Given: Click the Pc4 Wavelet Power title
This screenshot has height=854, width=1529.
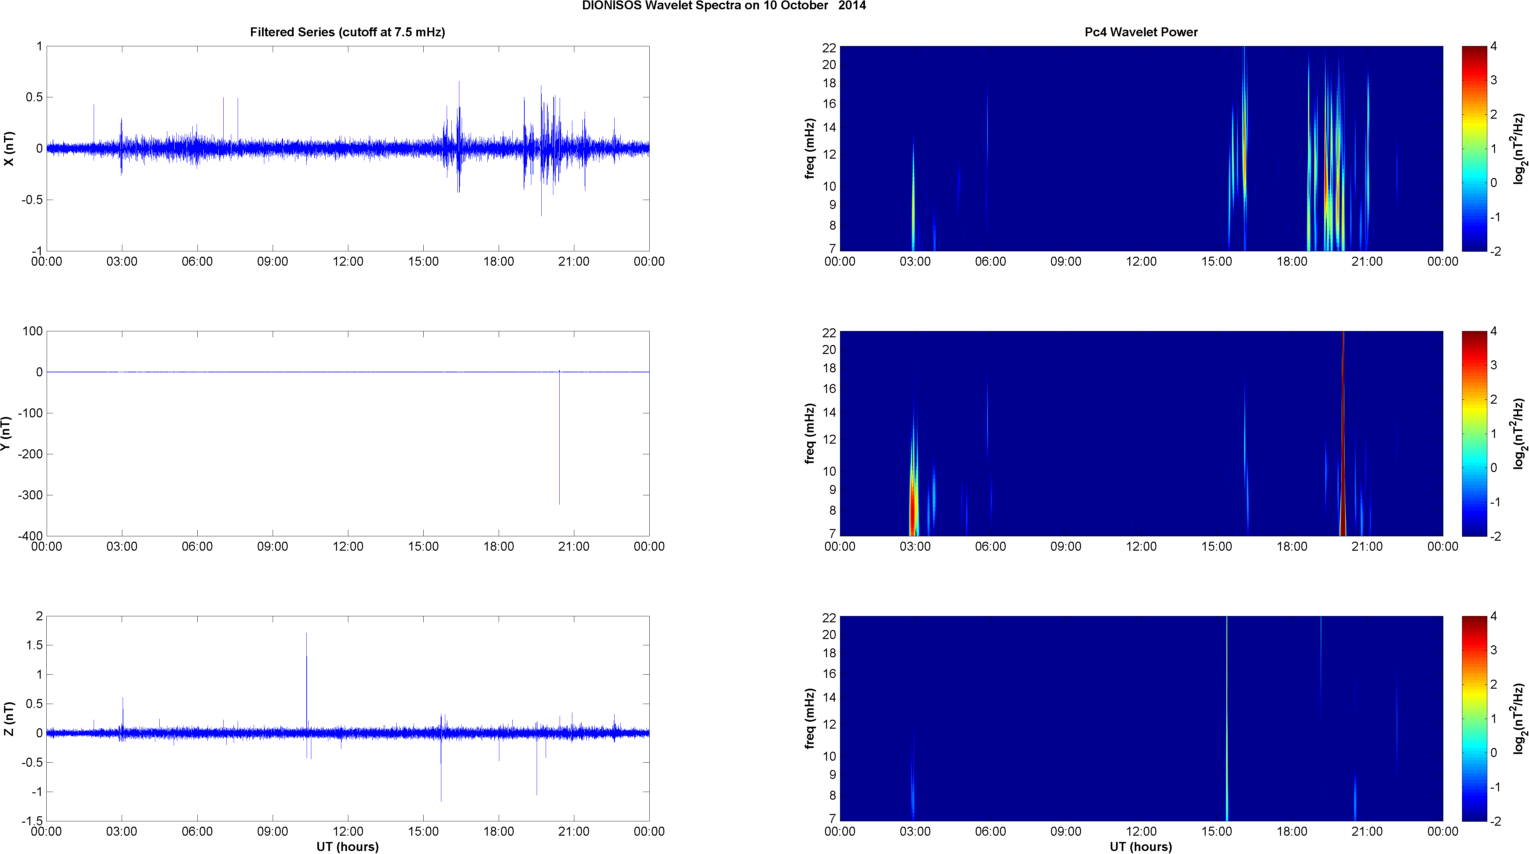Looking at the screenshot, I should click(1141, 32).
